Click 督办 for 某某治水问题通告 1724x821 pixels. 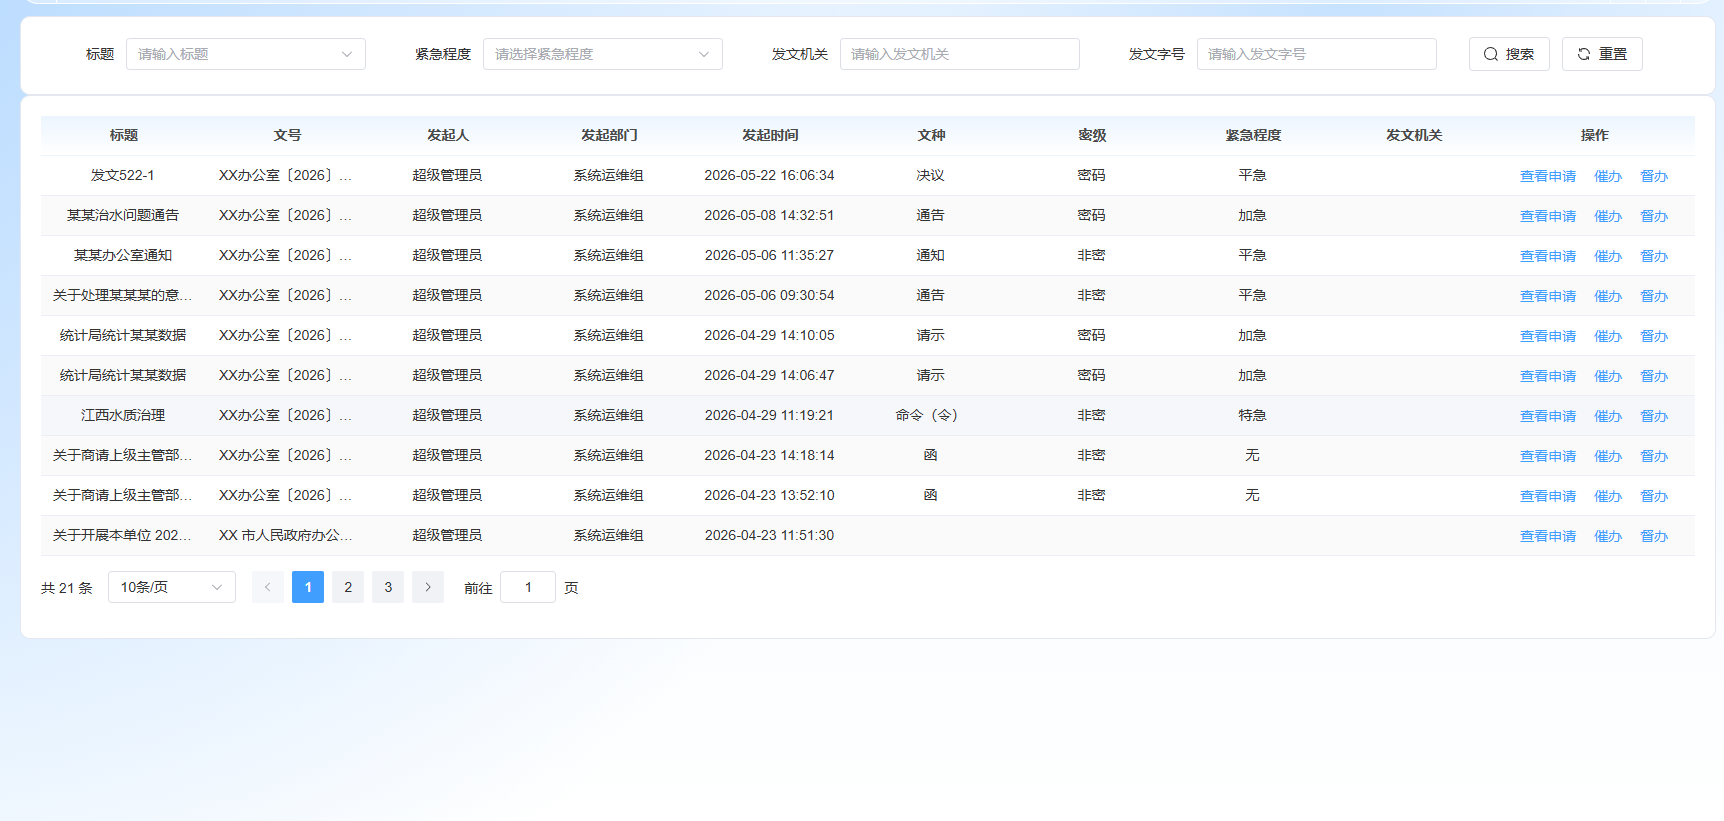(x=1654, y=216)
